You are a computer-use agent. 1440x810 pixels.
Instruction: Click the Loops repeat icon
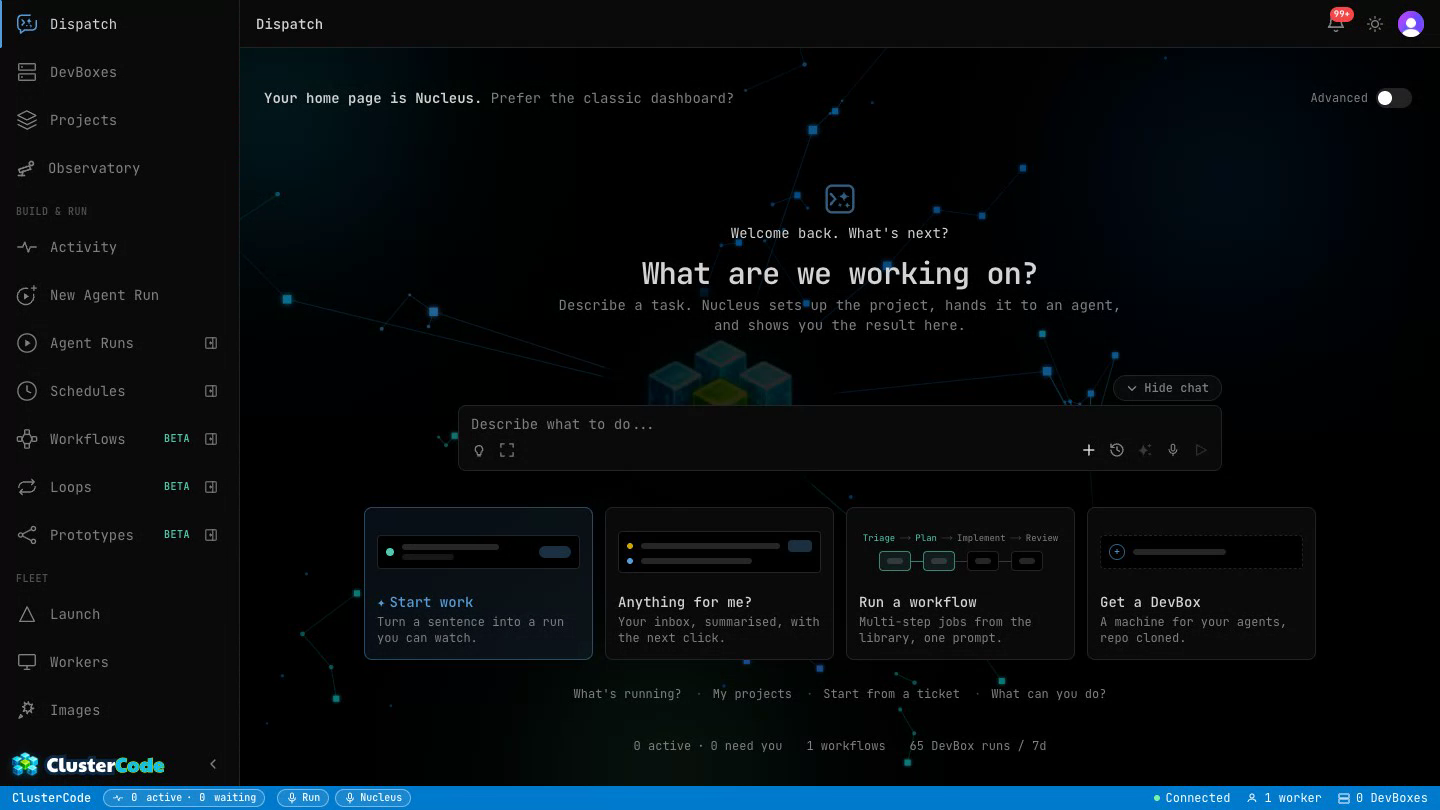coord(27,487)
